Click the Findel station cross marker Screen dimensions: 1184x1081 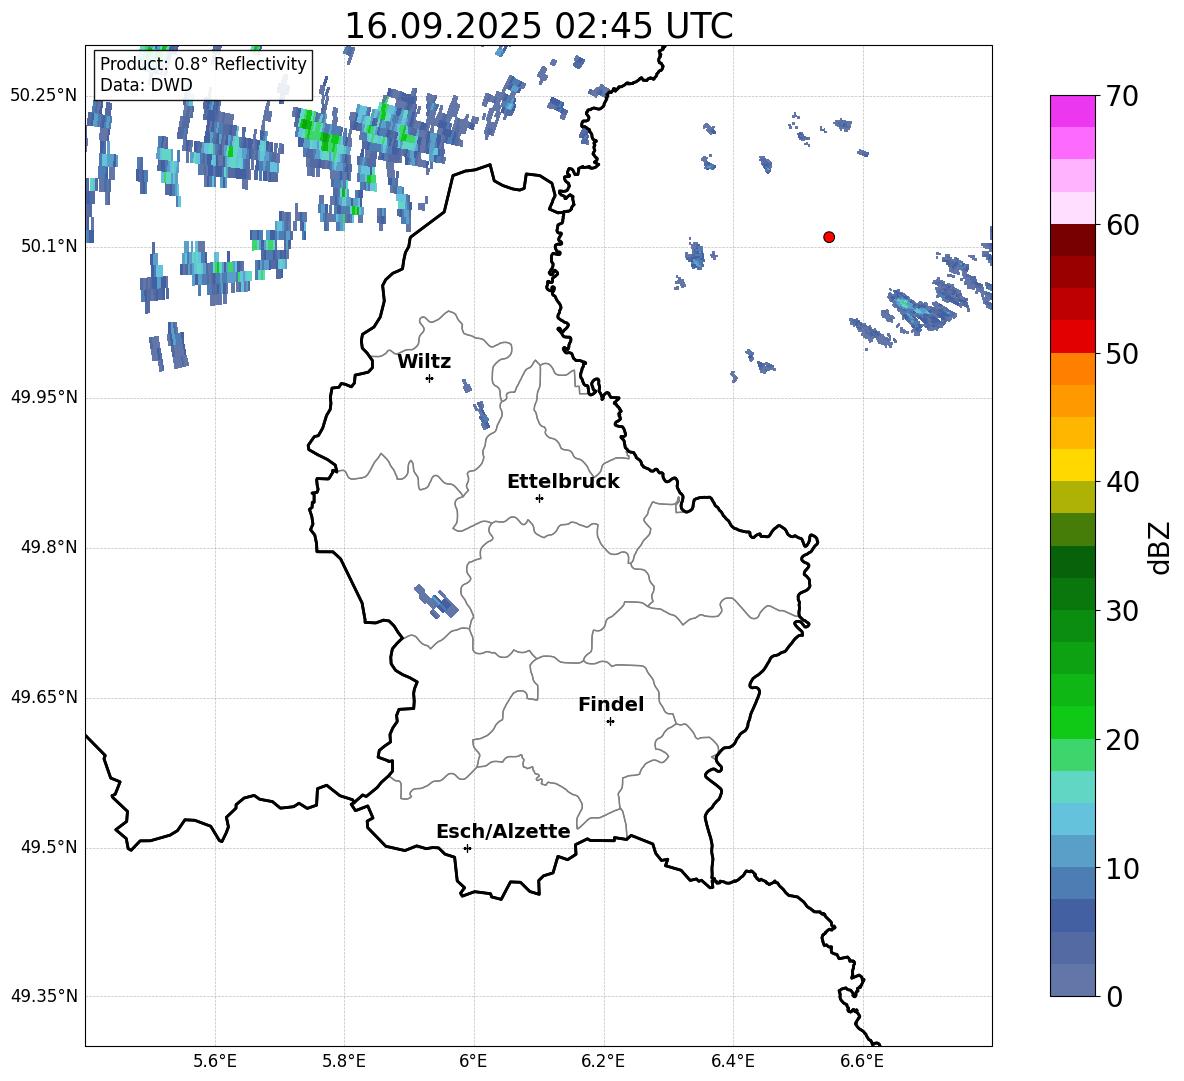pos(610,721)
